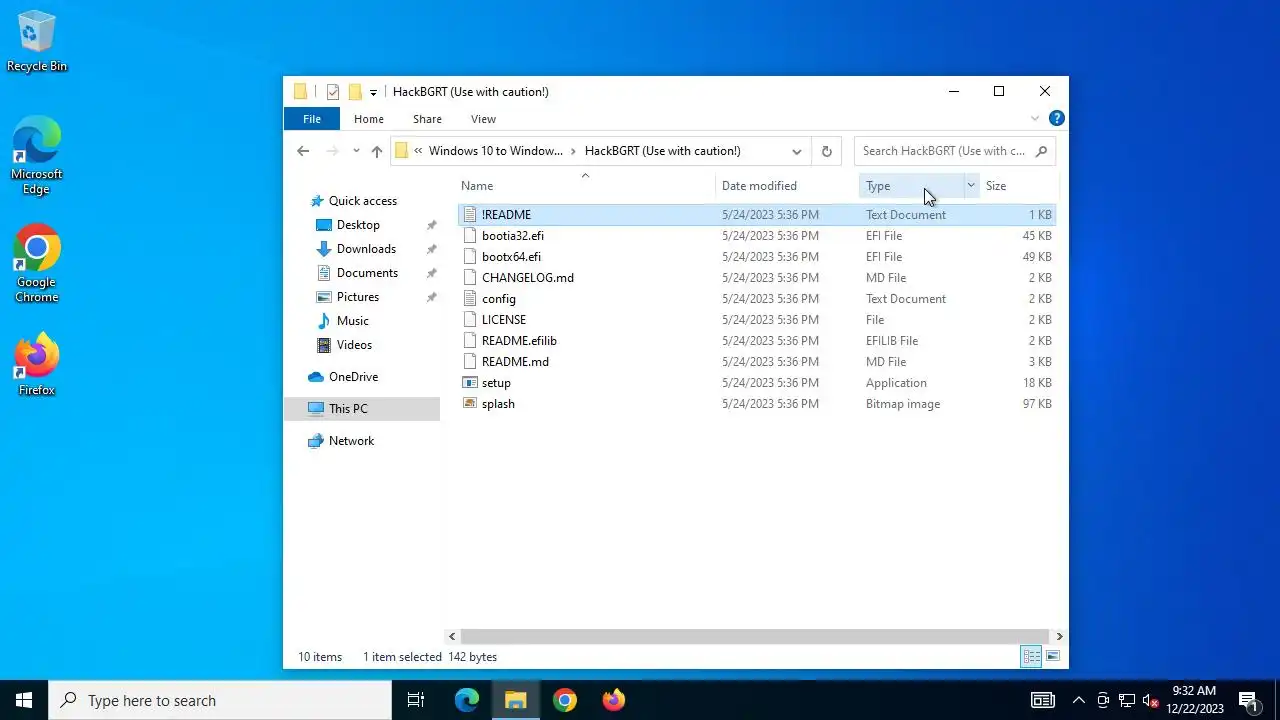The image size is (1280, 720).
Task: Open the File ribbon tab
Action: [x=312, y=119]
